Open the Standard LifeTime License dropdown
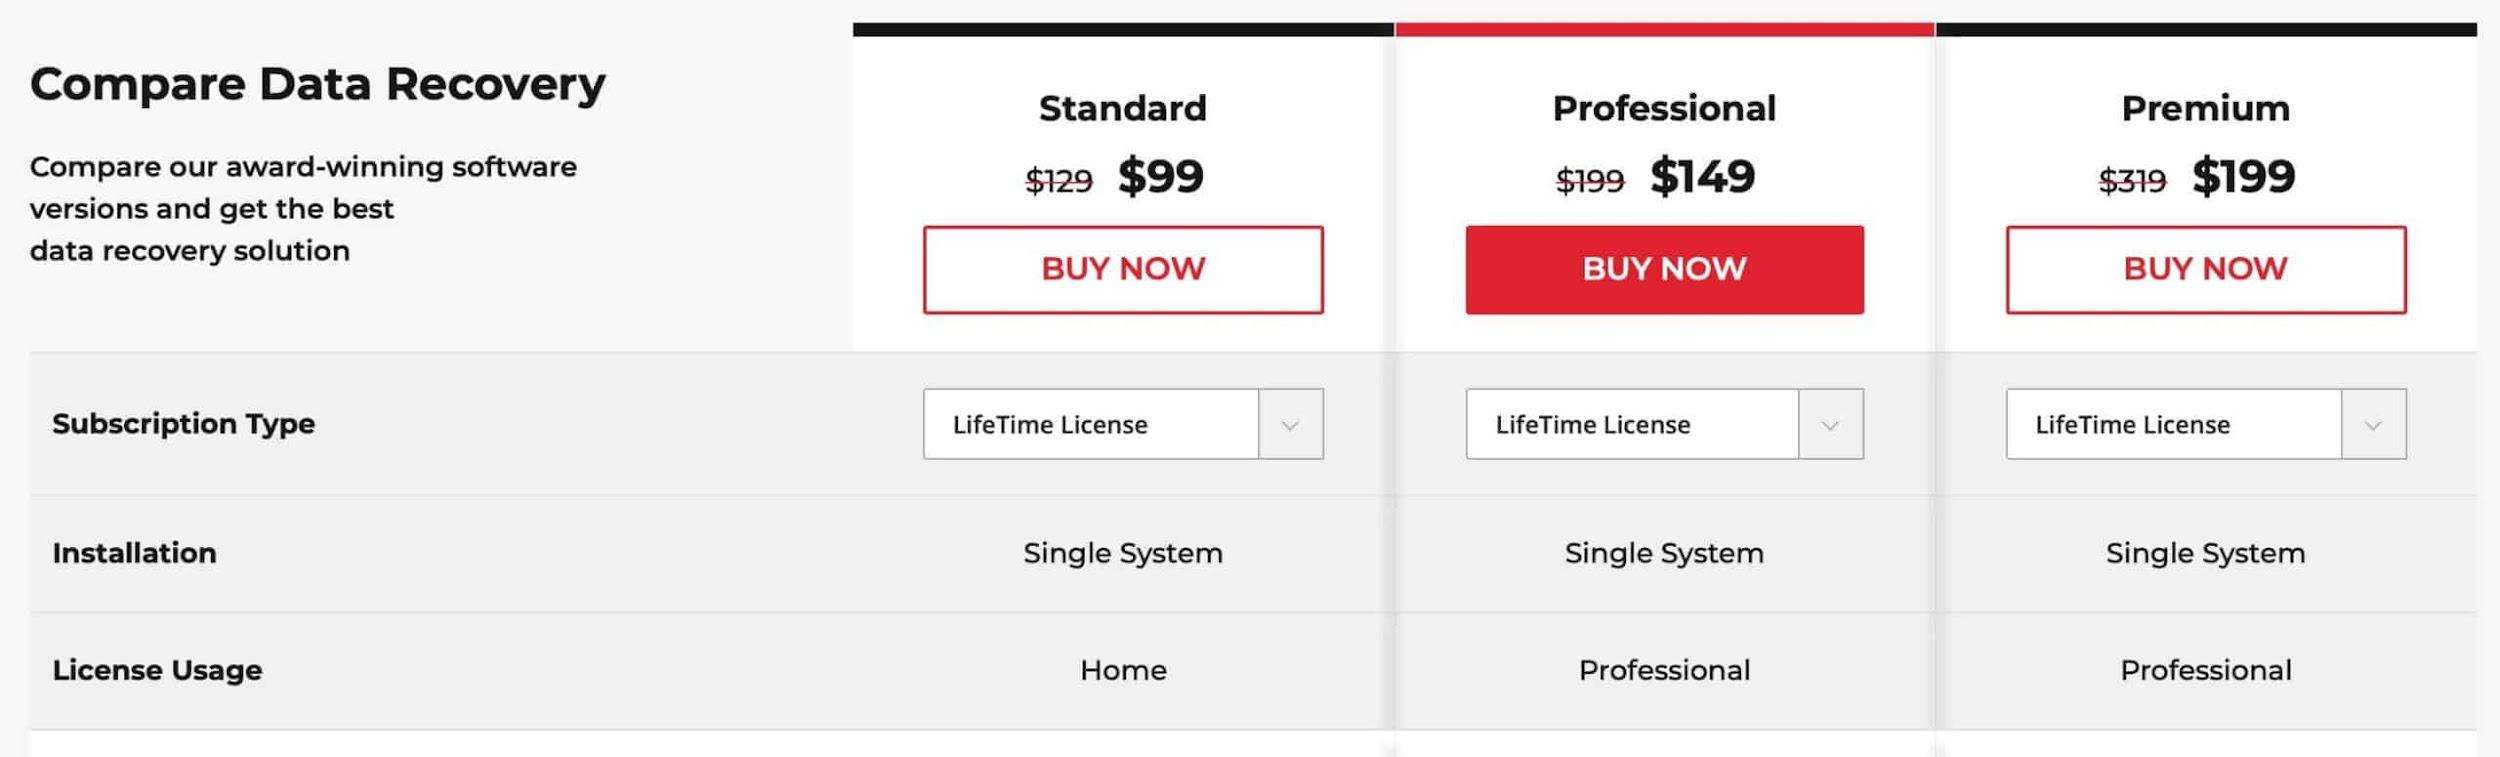Viewport: 2500px width, 757px height. tap(1123, 424)
